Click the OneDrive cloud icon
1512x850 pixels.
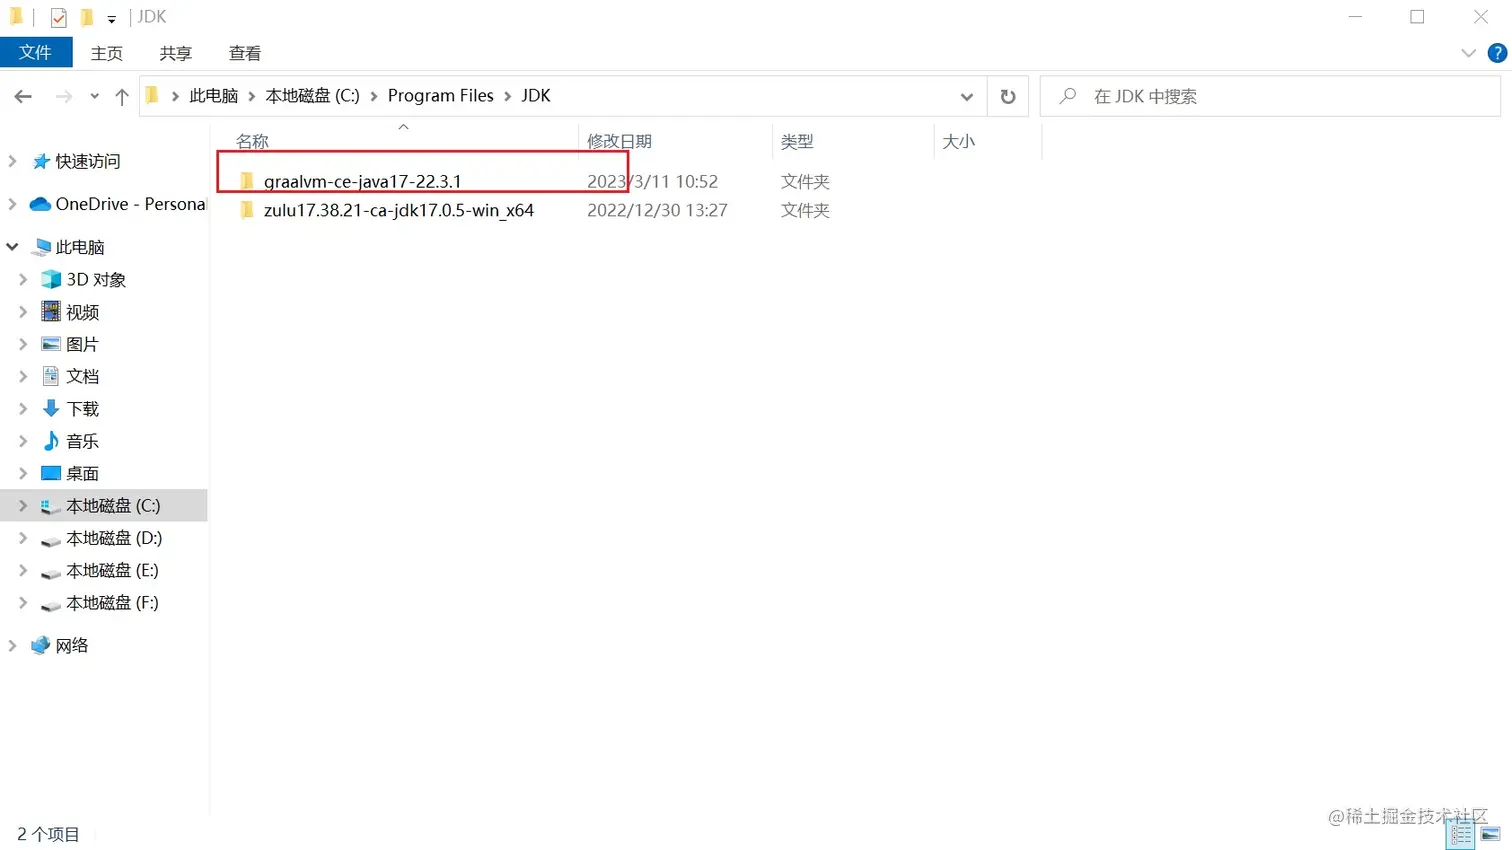click(40, 204)
